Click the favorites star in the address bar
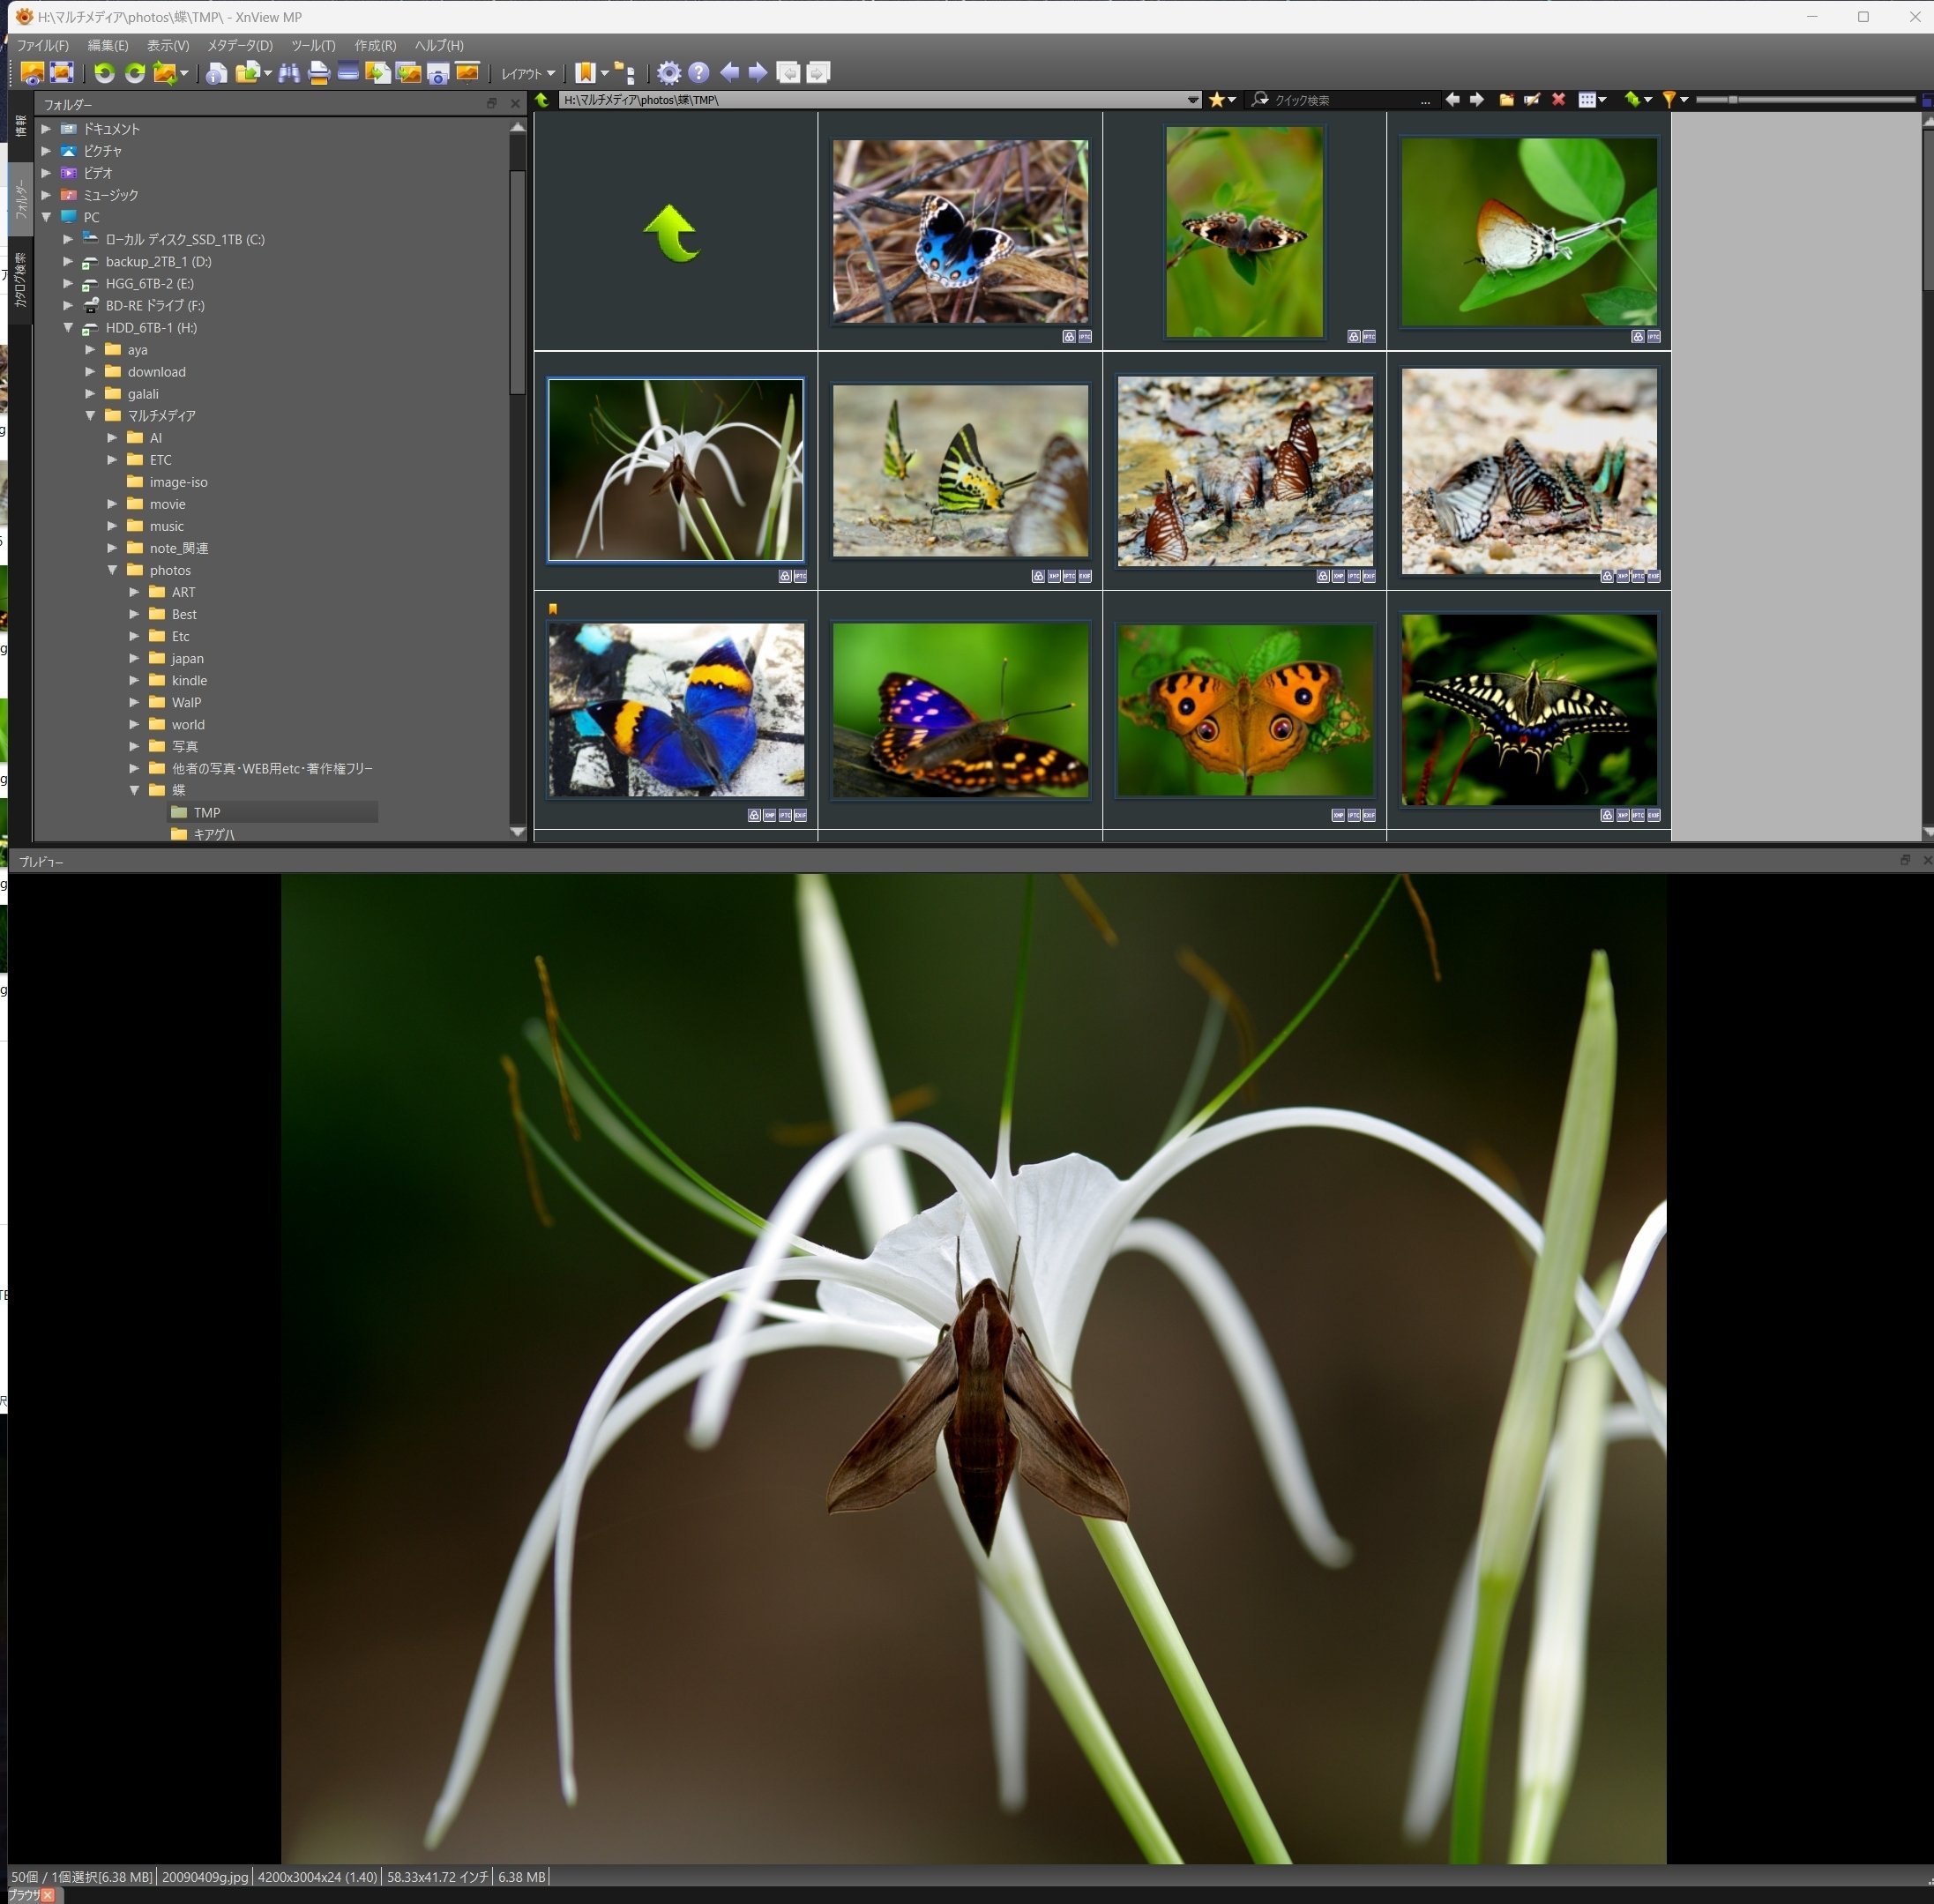 (1216, 100)
